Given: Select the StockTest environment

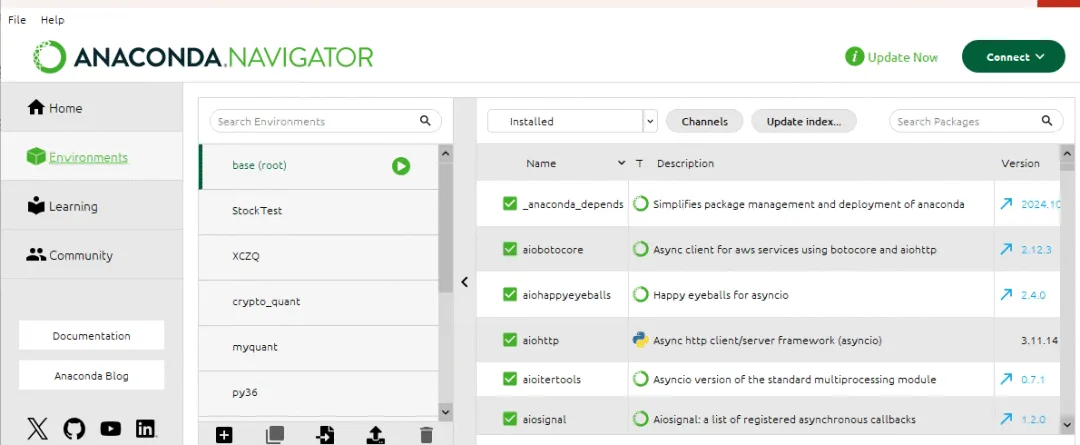Looking at the screenshot, I should [318, 211].
